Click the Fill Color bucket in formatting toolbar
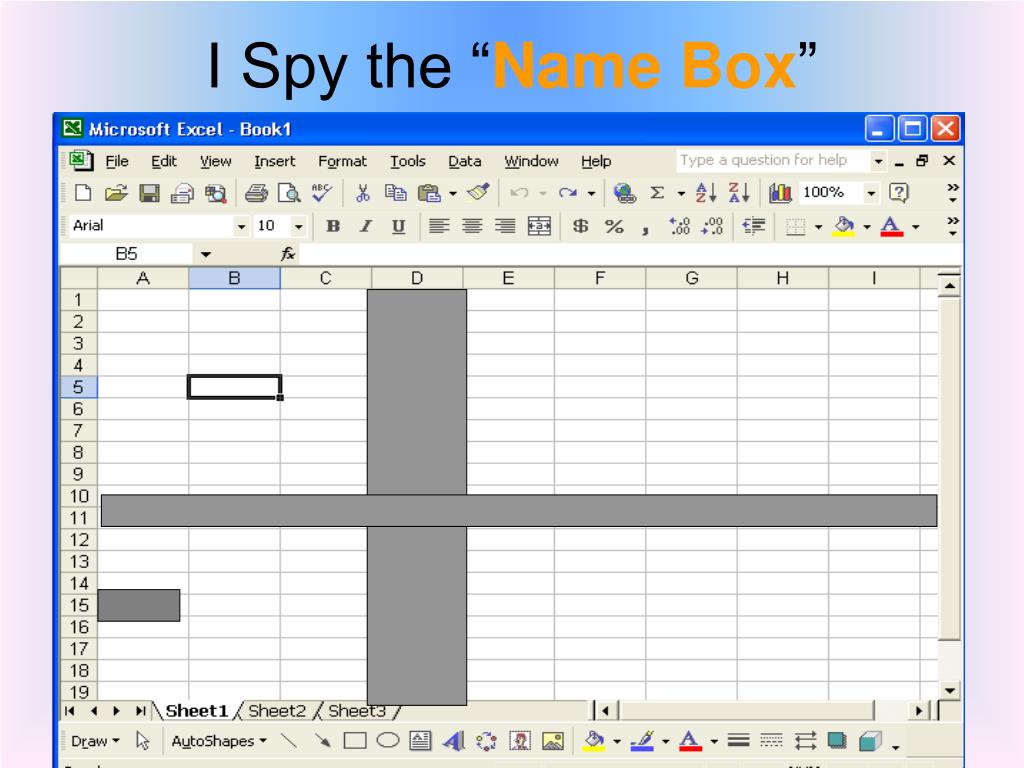This screenshot has height=768, width=1024. point(844,226)
